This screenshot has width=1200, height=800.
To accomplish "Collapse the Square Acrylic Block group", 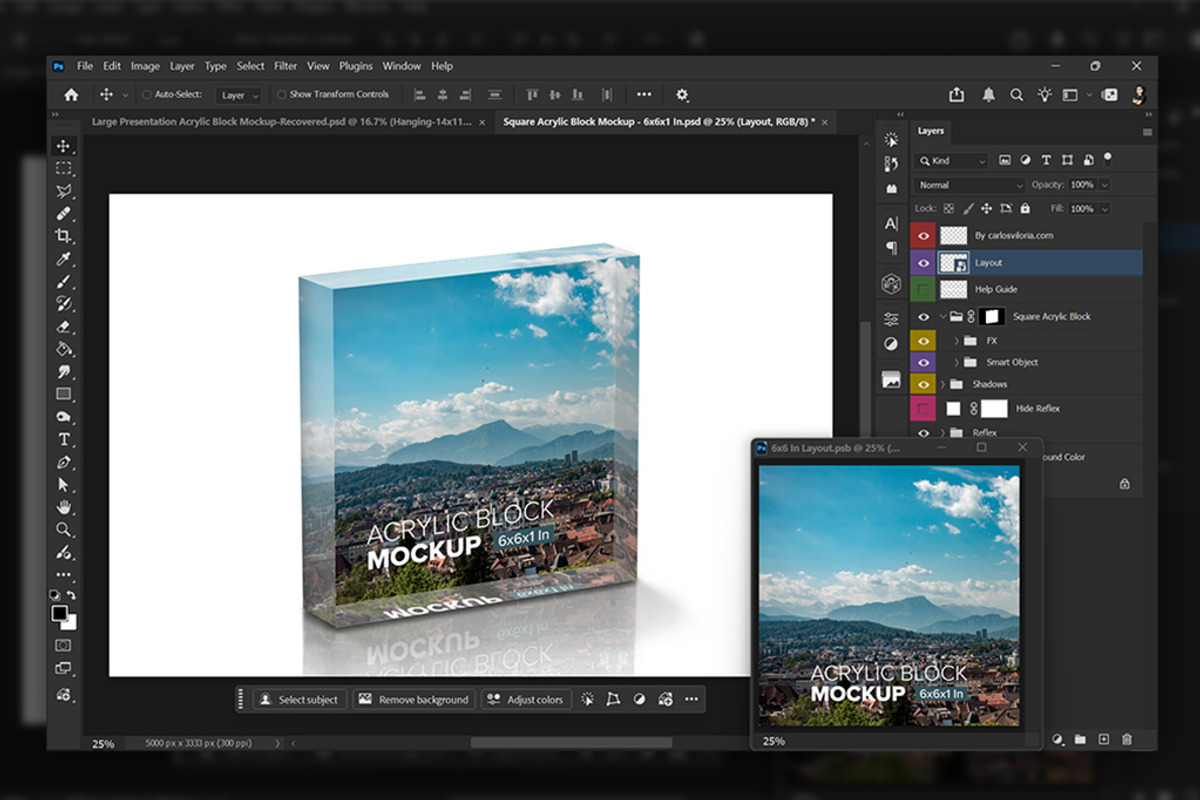I will (x=942, y=317).
